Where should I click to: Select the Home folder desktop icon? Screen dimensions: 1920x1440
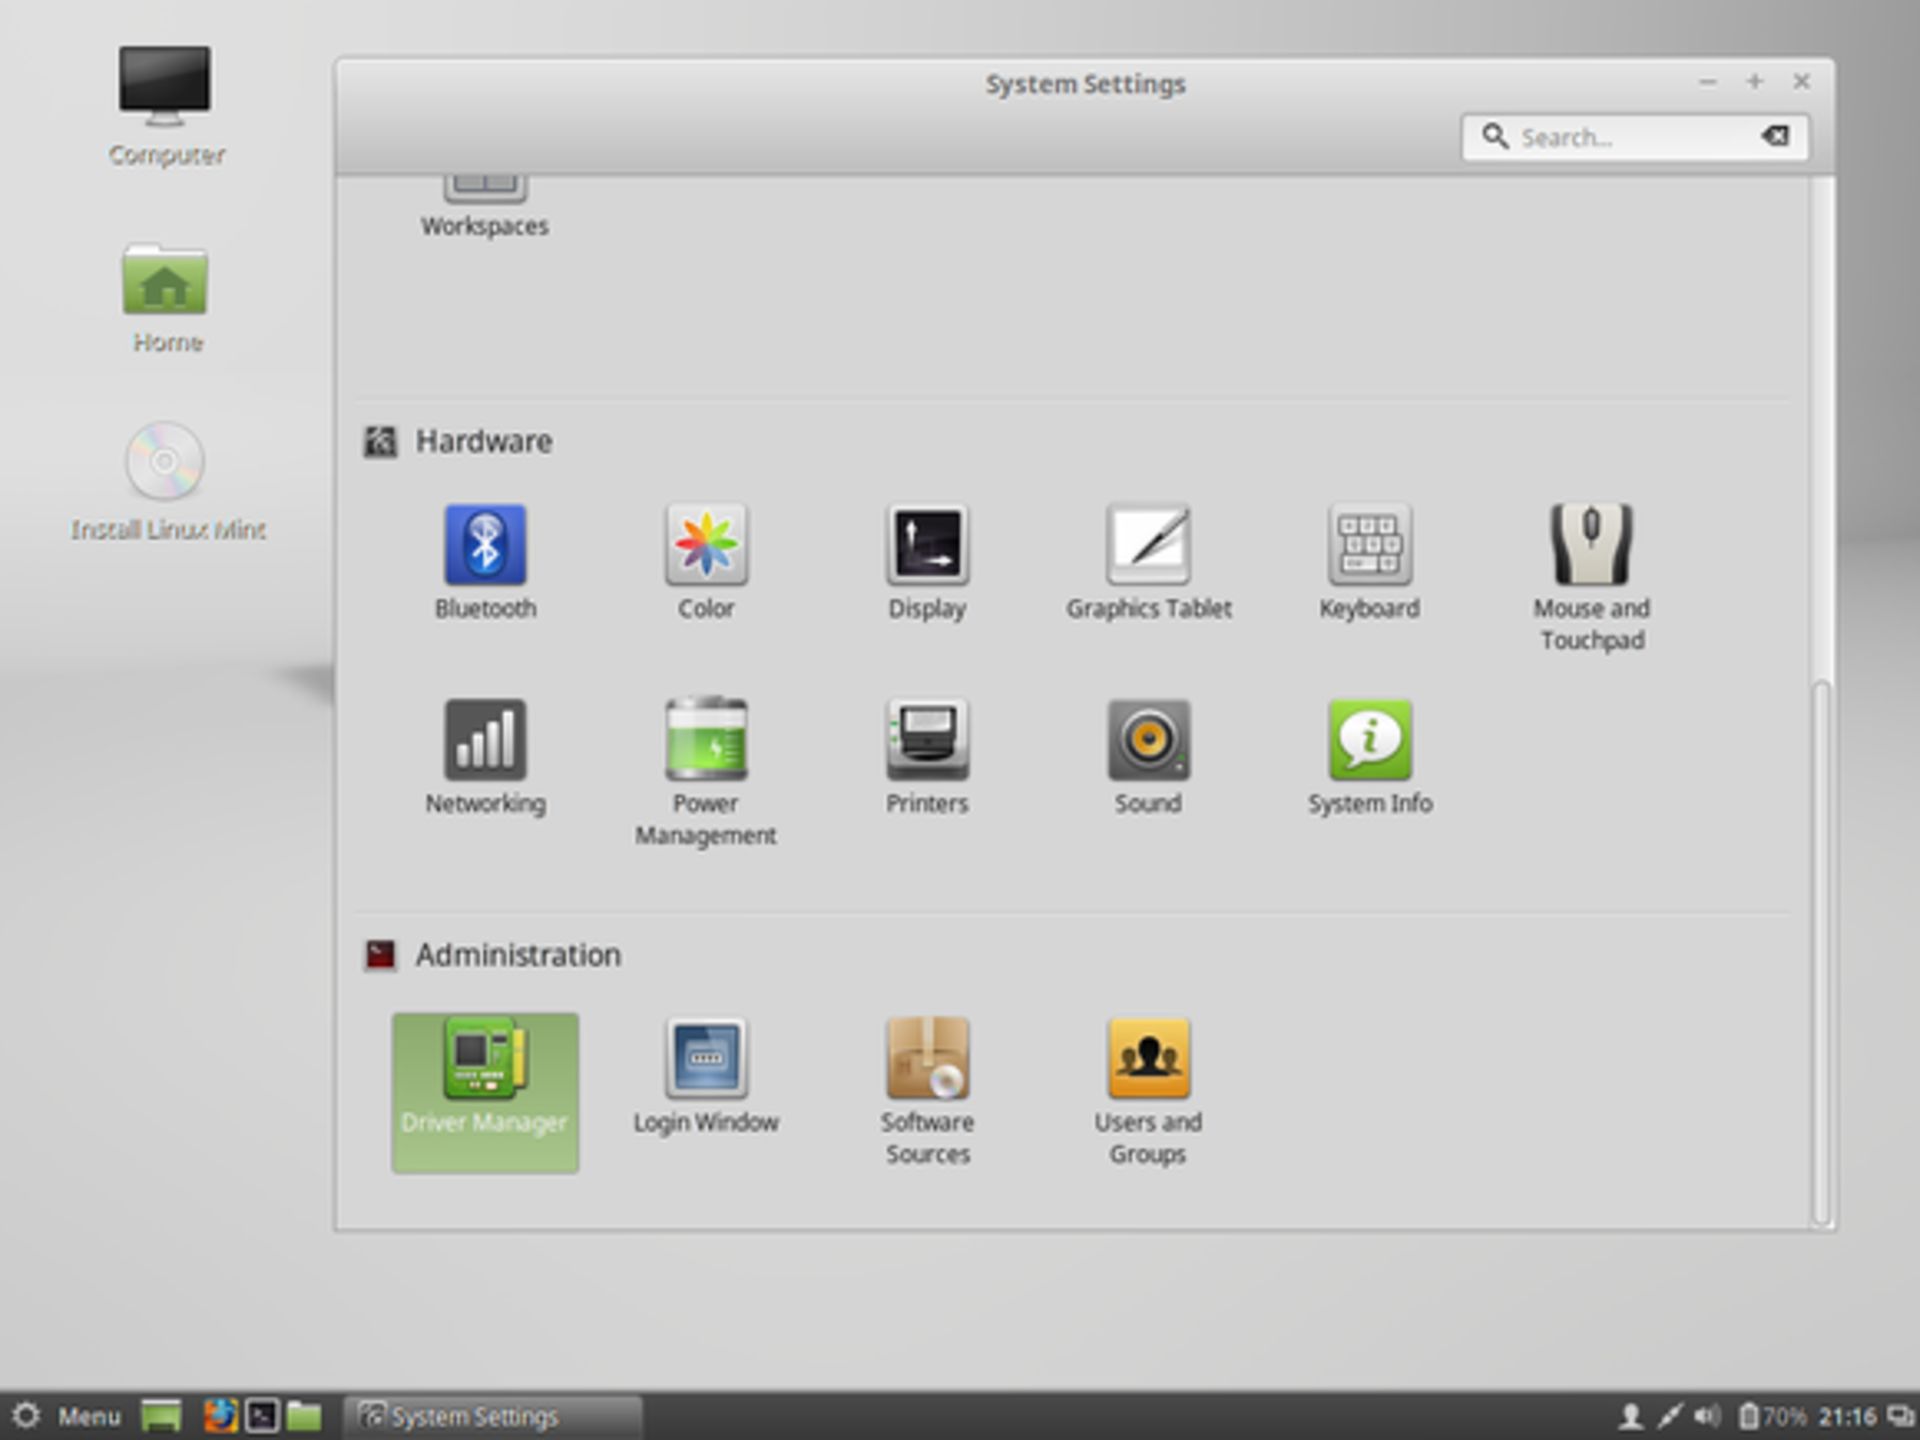[166, 298]
